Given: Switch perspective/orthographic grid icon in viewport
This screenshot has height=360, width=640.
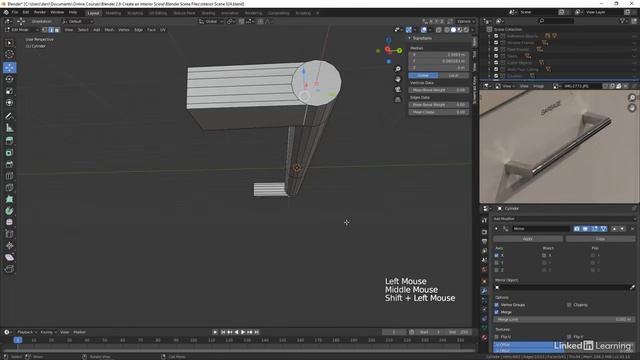Looking at the screenshot, I should [x=398, y=100].
